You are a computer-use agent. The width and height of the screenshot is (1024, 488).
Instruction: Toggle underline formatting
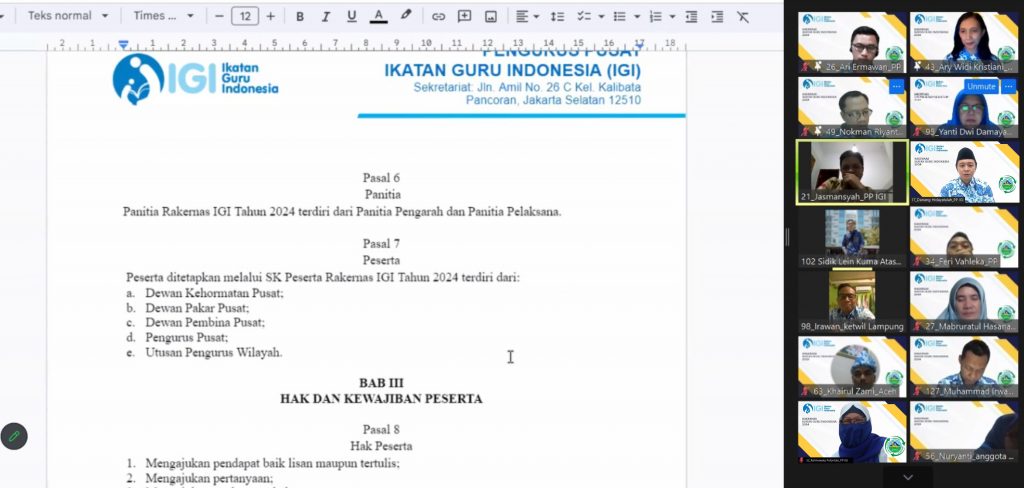tap(352, 17)
